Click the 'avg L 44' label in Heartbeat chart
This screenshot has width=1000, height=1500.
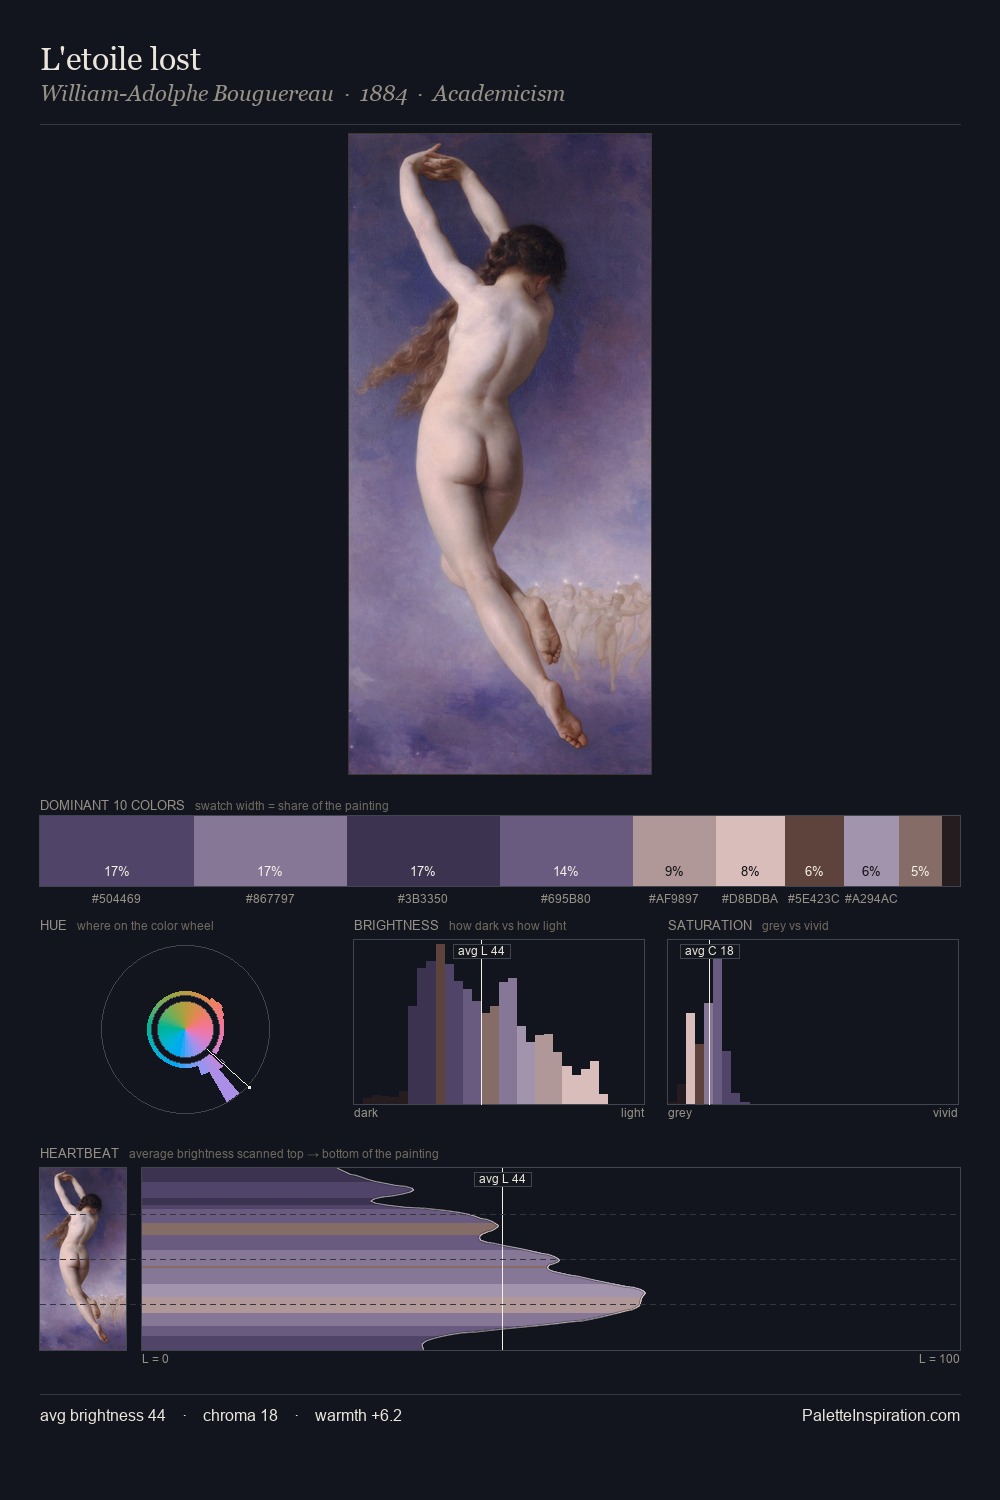pyautogui.click(x=502, y=1179)
